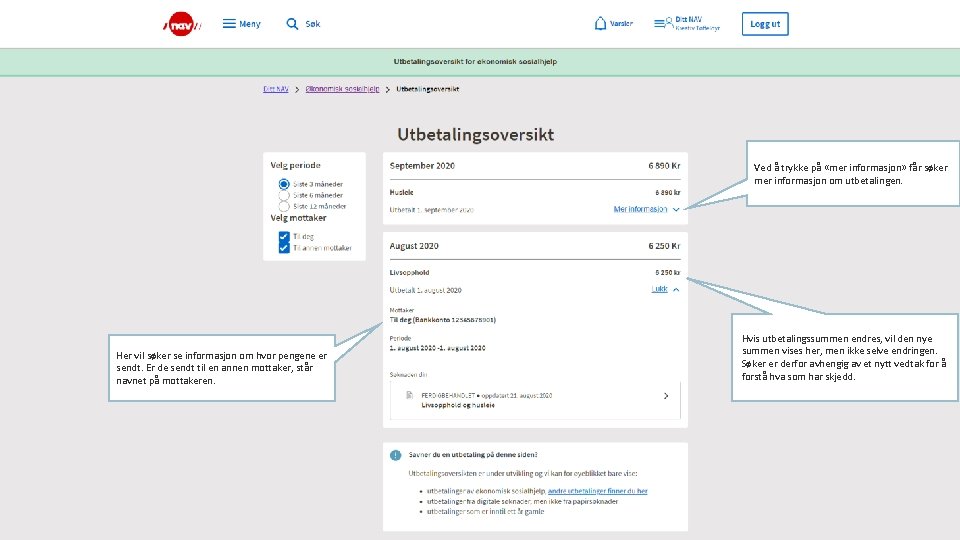Click the 6 250 Kr month total

(664, 246)
